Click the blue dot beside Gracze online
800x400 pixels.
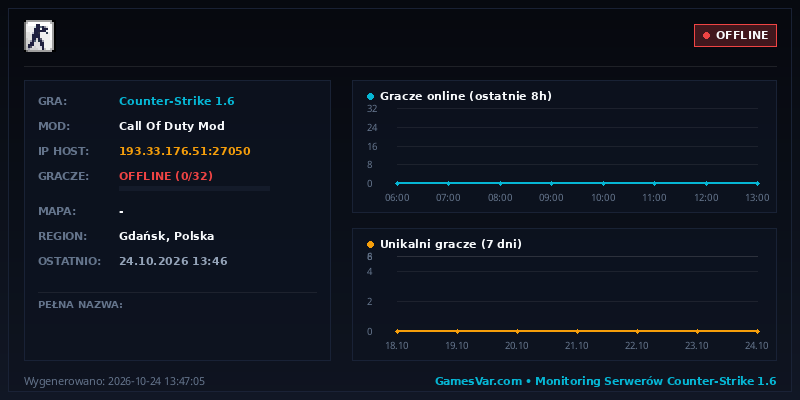[x=370, y=96]
